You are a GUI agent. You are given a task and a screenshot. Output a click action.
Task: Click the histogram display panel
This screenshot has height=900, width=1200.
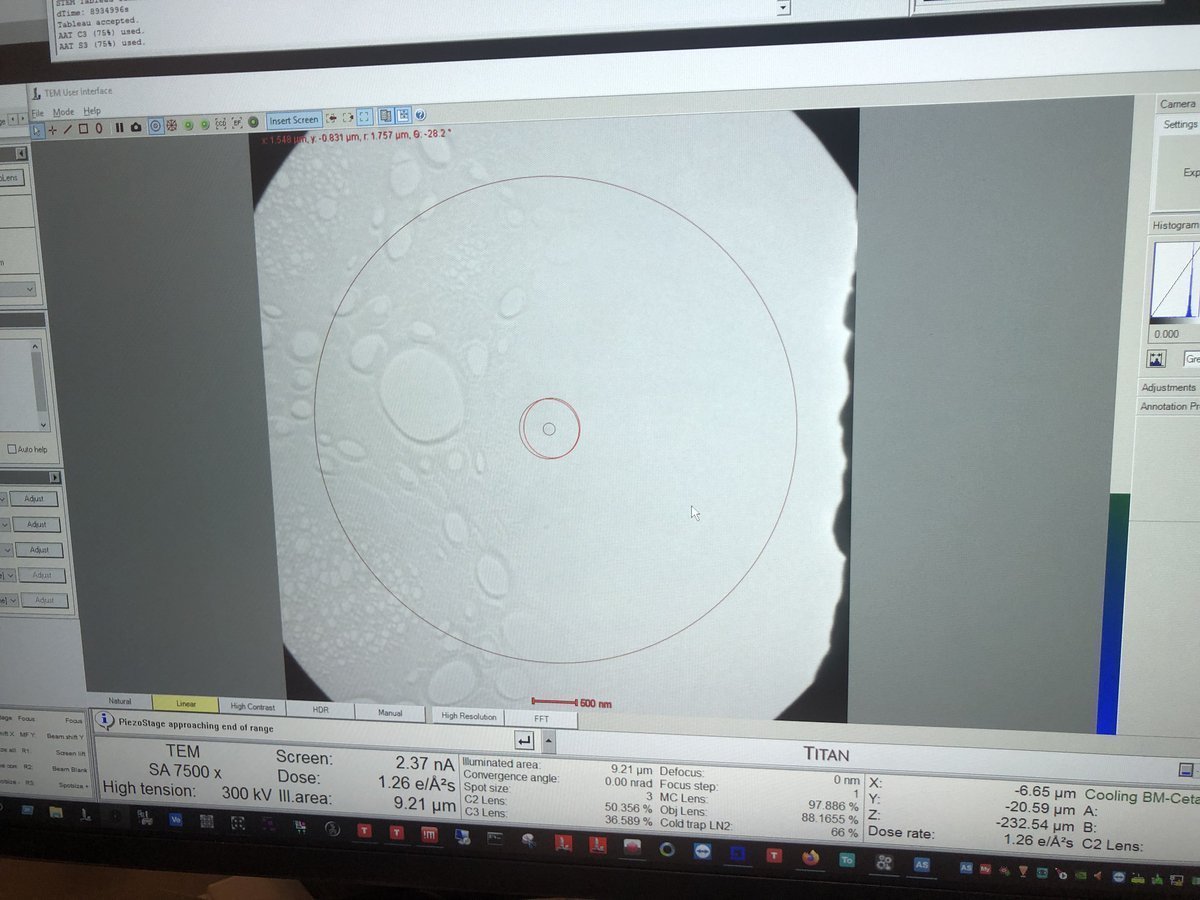(x=1180, y=280)
